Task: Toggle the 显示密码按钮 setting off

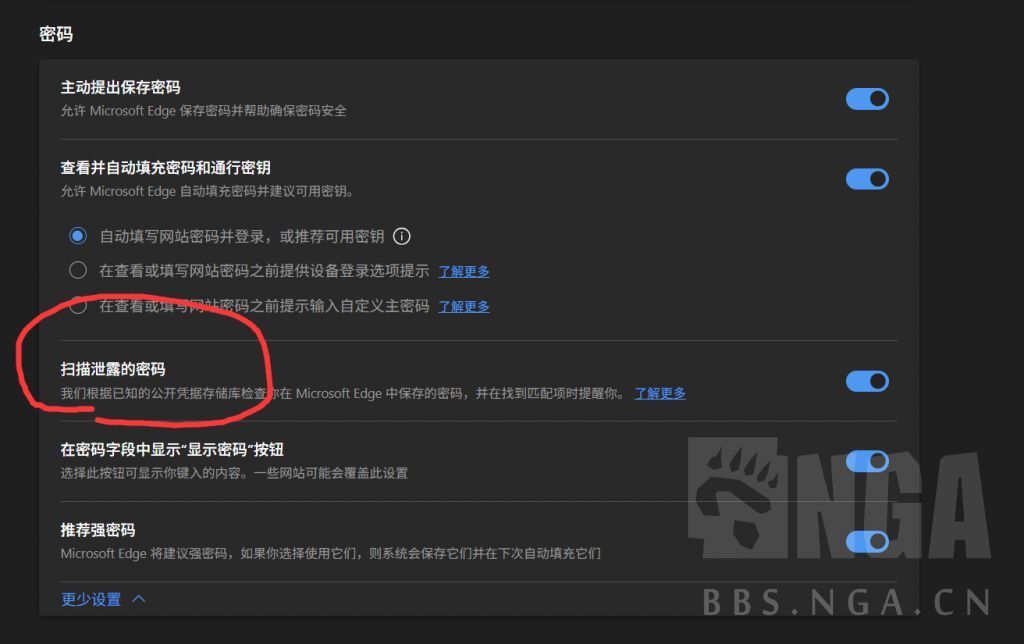Action: [x=866, y=461]
